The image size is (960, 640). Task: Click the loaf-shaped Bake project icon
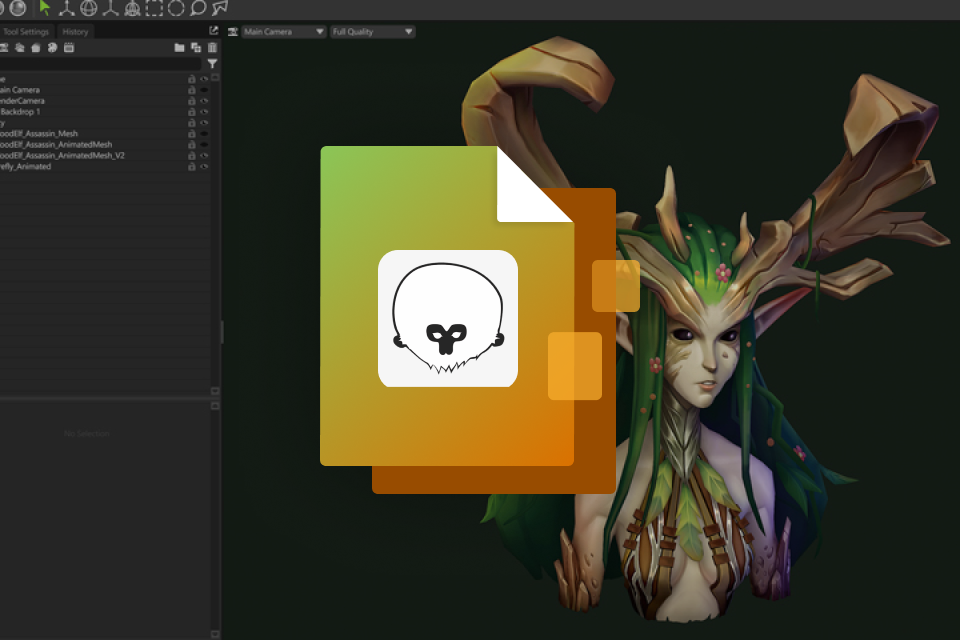36,48
